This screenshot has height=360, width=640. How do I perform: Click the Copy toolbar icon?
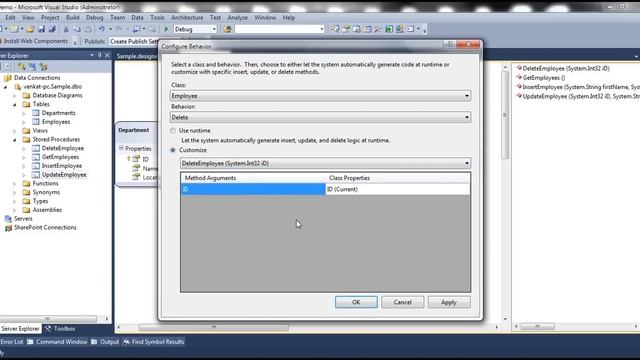(x=77, y=29)
